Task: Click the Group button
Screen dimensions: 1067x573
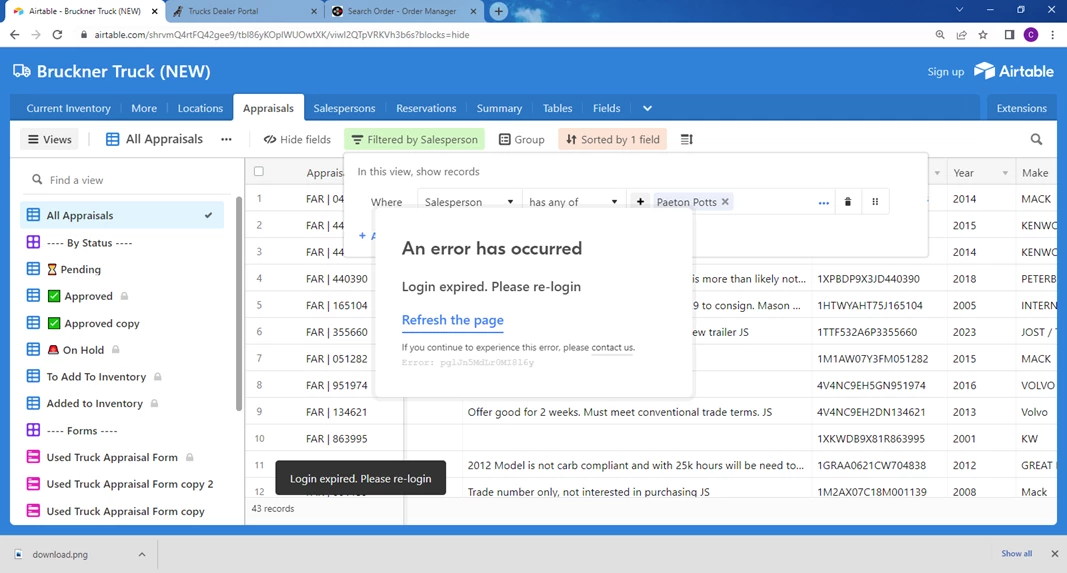Action: (522, 140)
